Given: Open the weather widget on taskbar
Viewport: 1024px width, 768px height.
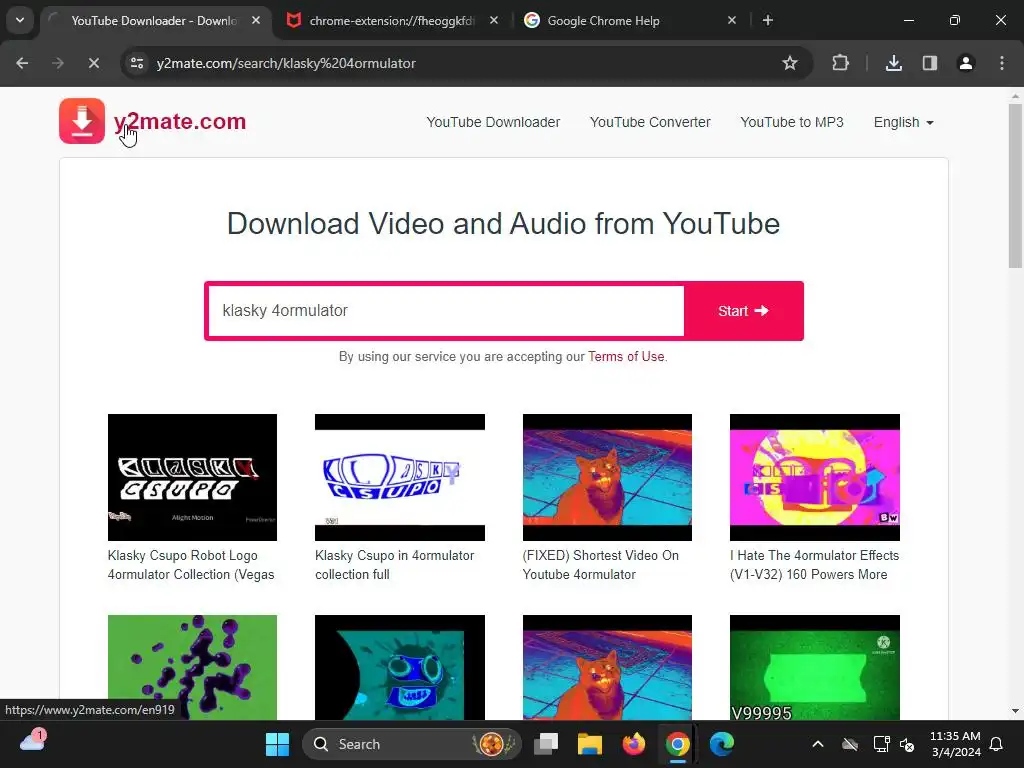Looking at the screenshot, I should click(x=32, y=741).
